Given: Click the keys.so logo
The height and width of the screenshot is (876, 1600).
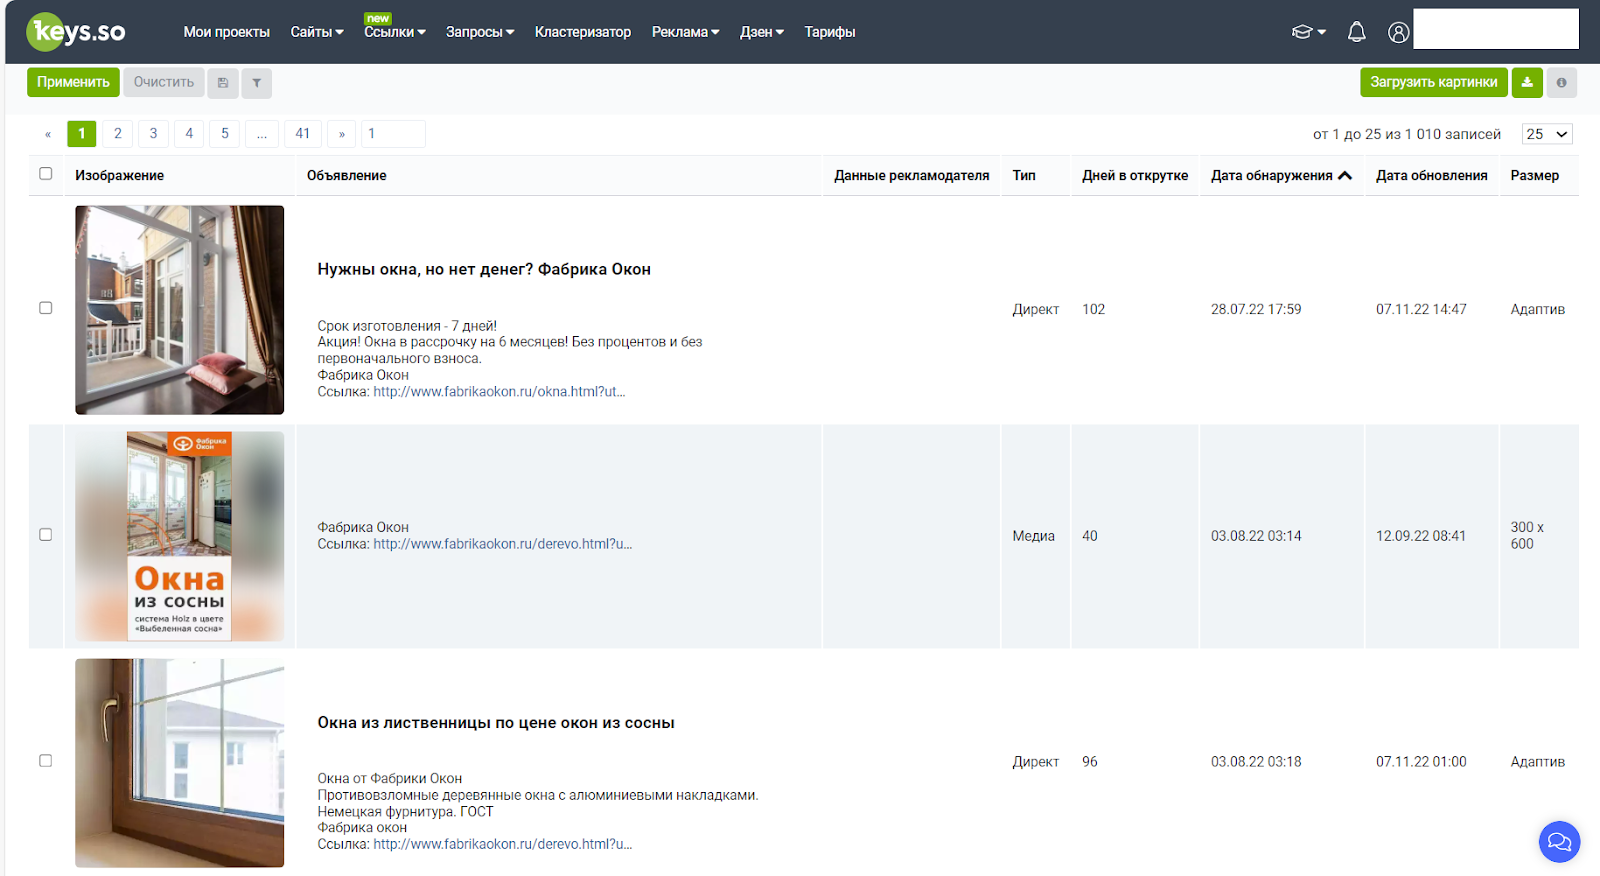Looking at the screenshot, I should [76, 32].
